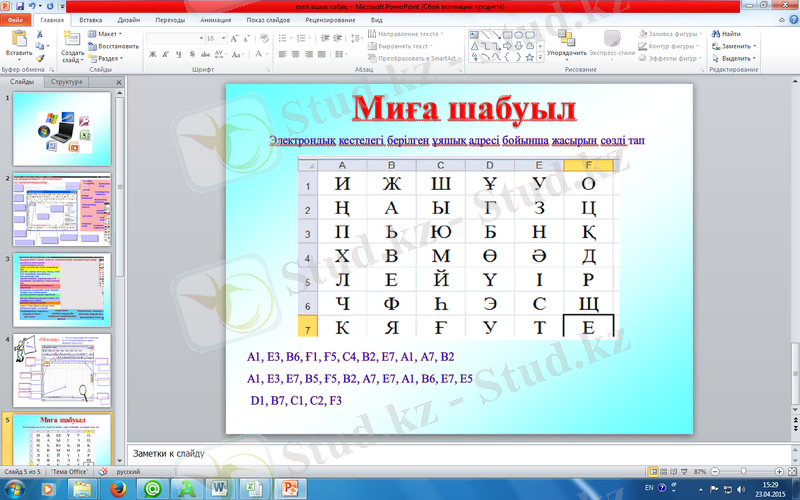Image resolution: width=800 pixels, height=500 pixels.
Task: Undo the last action
Action: (x=33, y=6)
